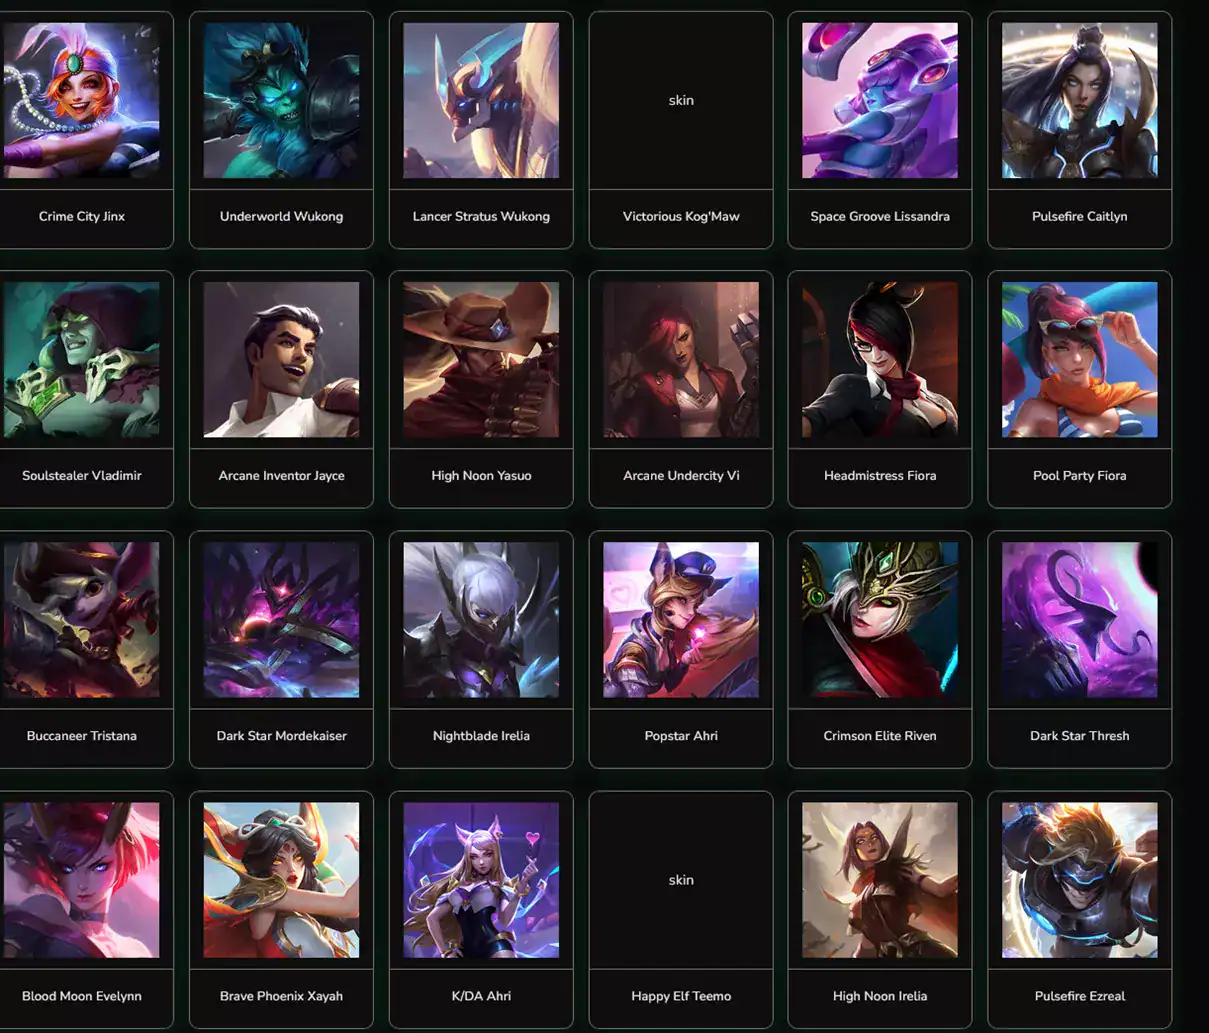This screenshot has height=1033, width=1209.
Task: Open the Pulsefire Caitlyn skin image
Action: (x=1080, y=100)
